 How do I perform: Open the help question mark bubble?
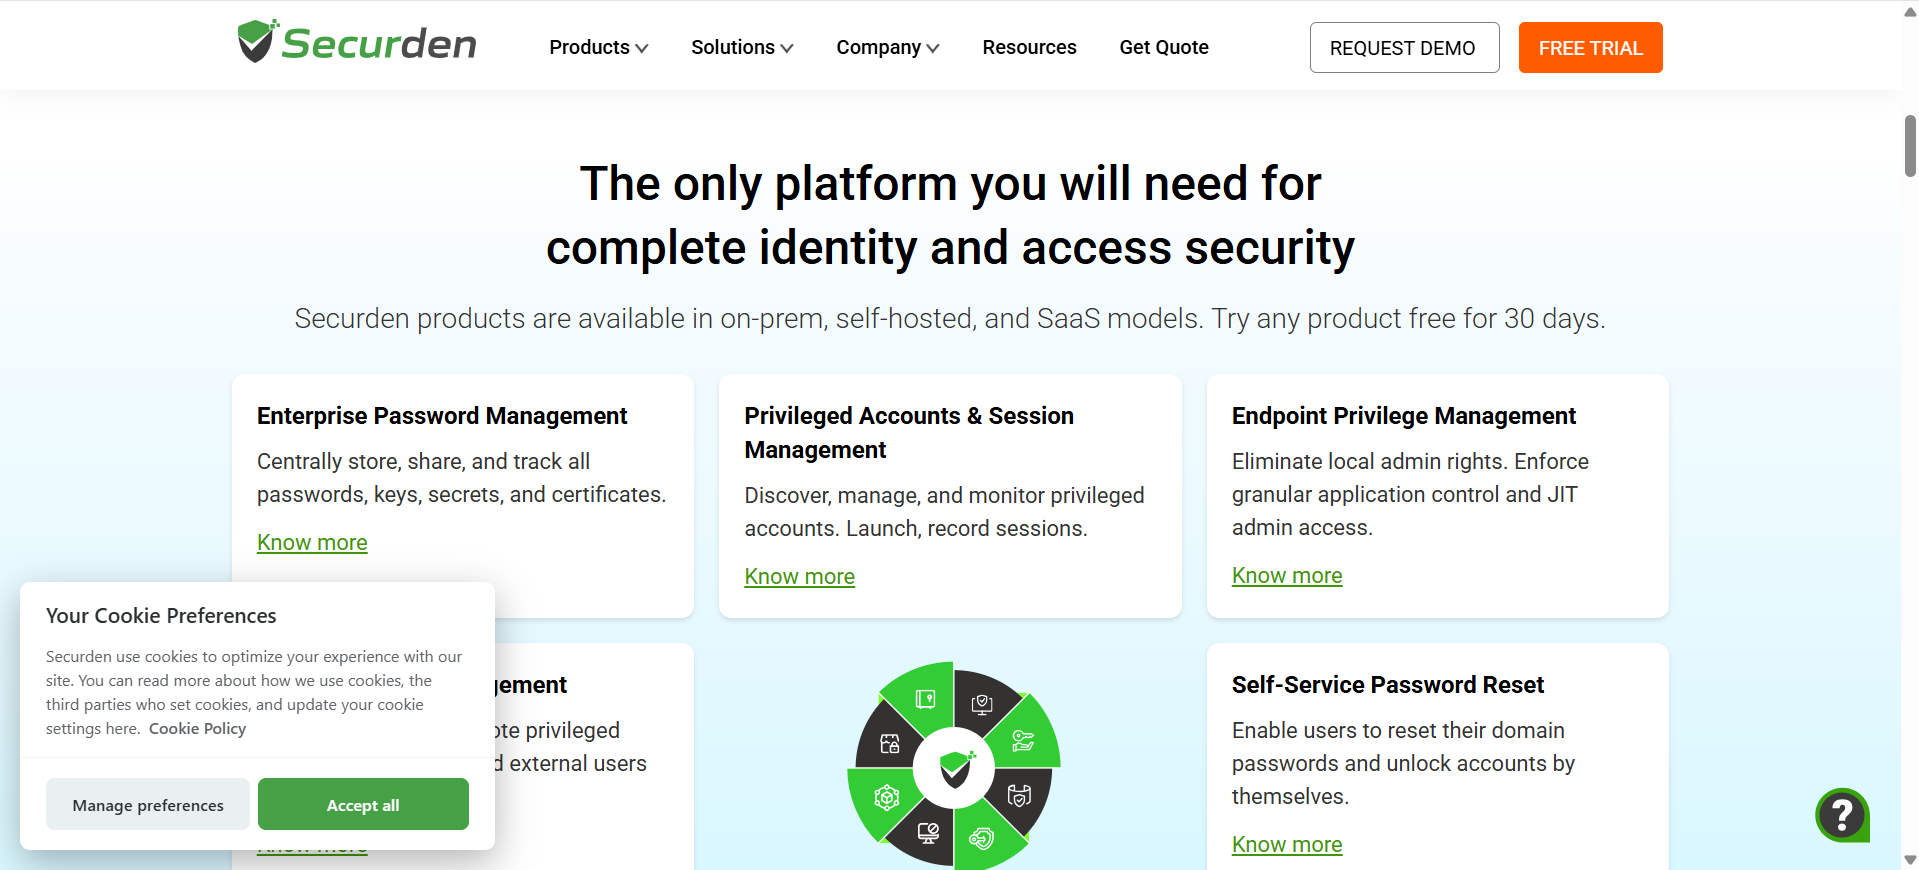click(x=1842, y=815)
